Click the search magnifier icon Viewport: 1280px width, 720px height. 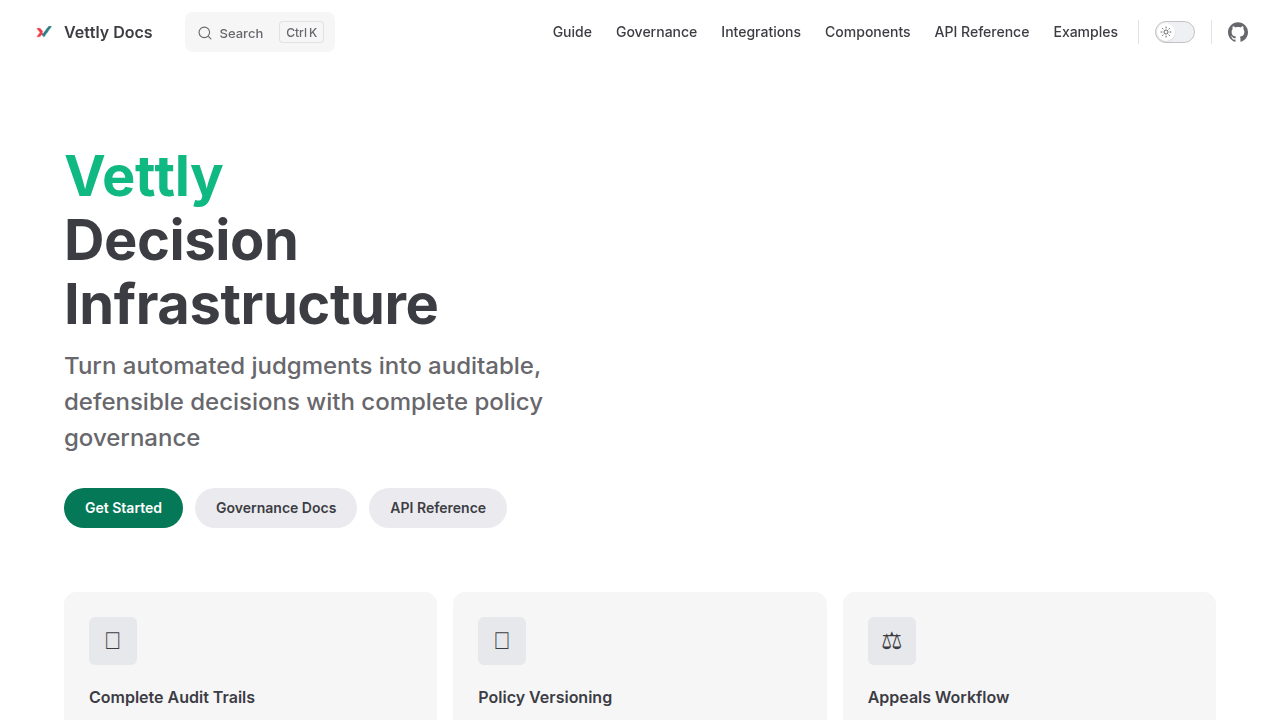click(205, 33)
